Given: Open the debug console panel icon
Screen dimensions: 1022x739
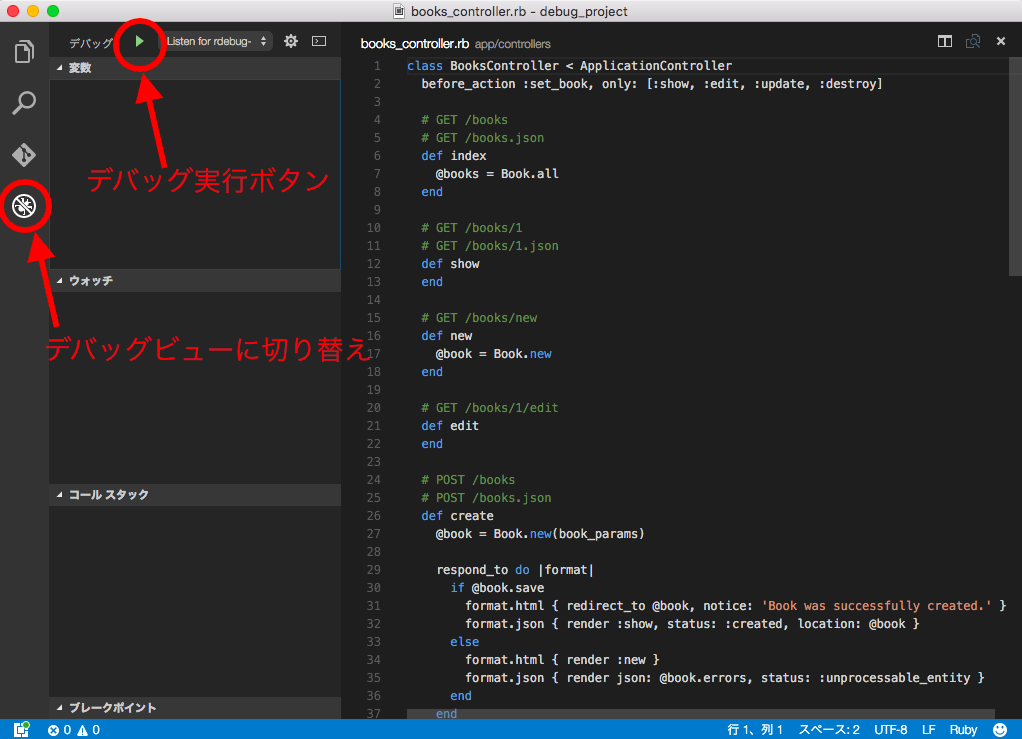Looking at the screenshot, I should (318, 41).
